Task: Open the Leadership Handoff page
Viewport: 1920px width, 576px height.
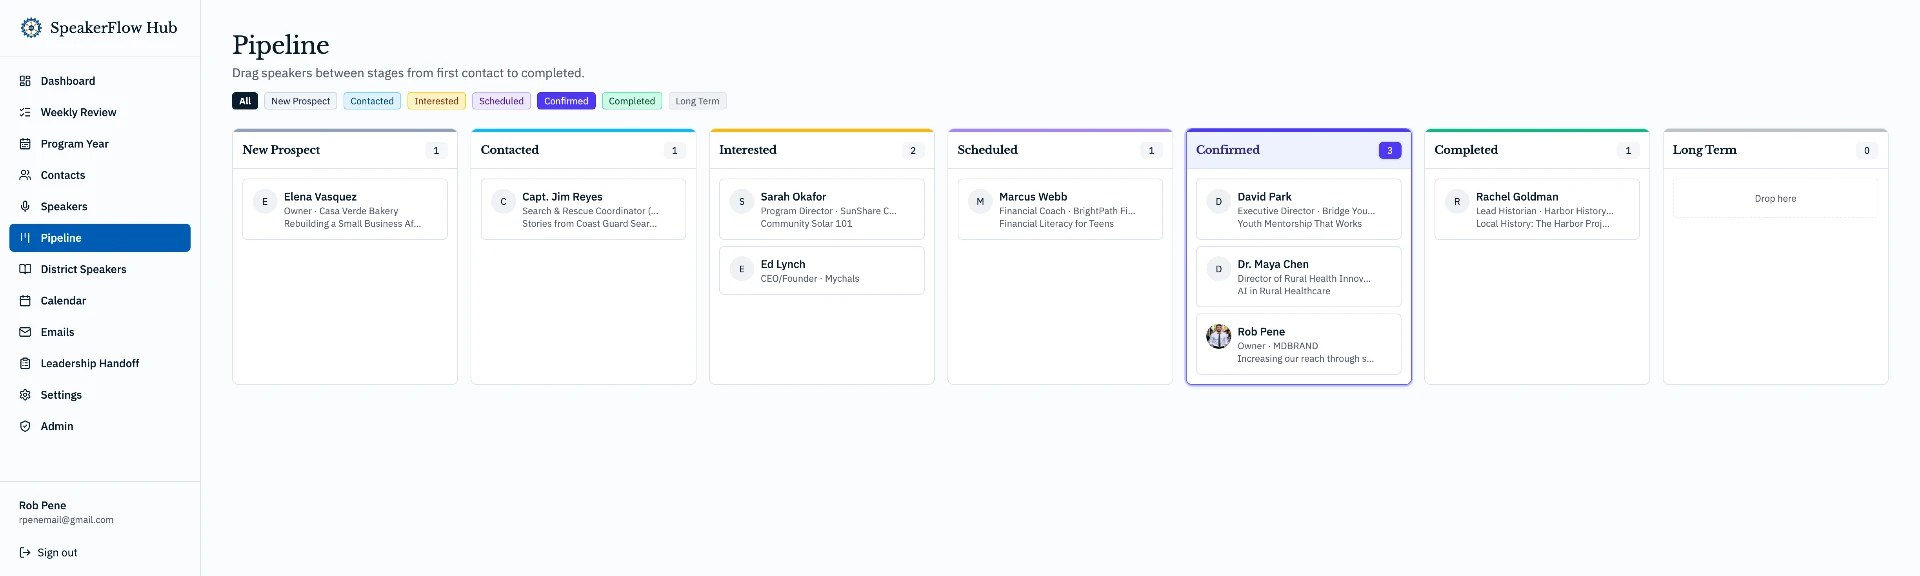Action: tap(100, 364)
